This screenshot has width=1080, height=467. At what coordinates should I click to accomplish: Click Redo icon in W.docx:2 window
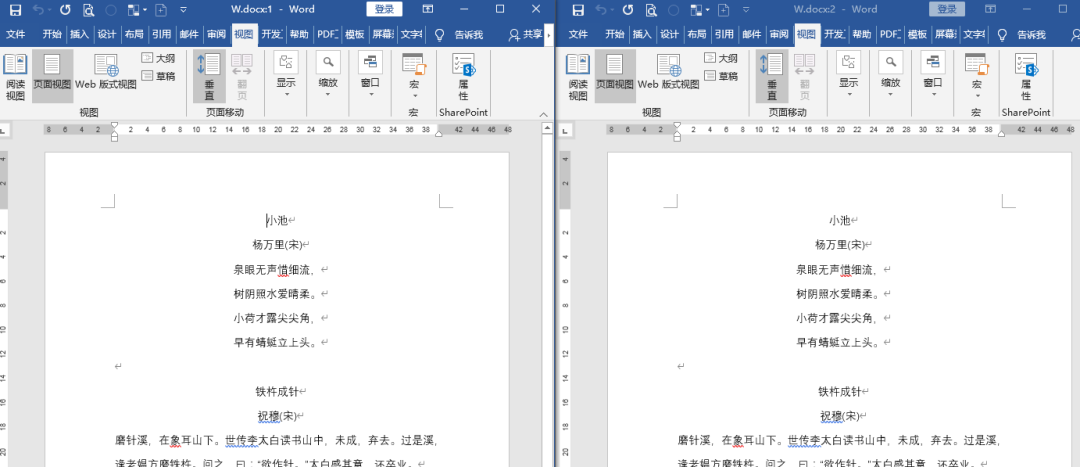point(628,10)
